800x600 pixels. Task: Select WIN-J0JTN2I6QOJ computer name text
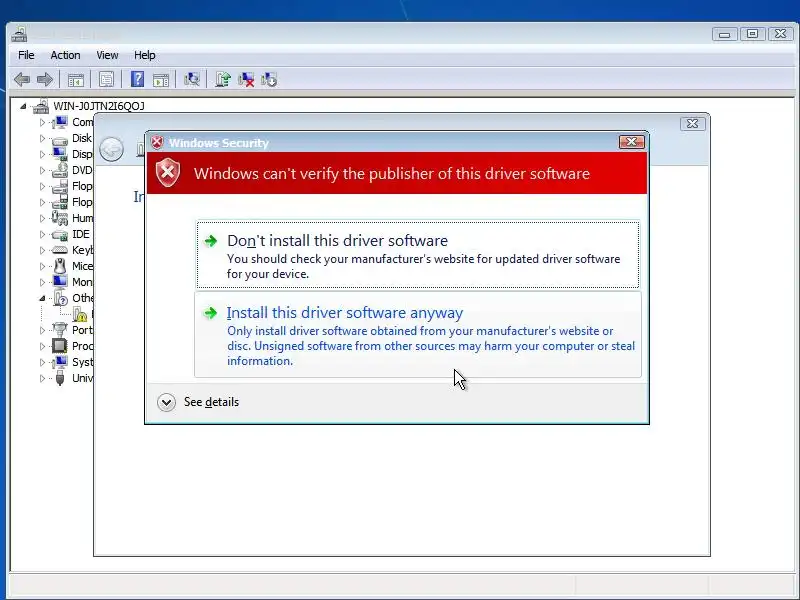(x=99, y=106)
